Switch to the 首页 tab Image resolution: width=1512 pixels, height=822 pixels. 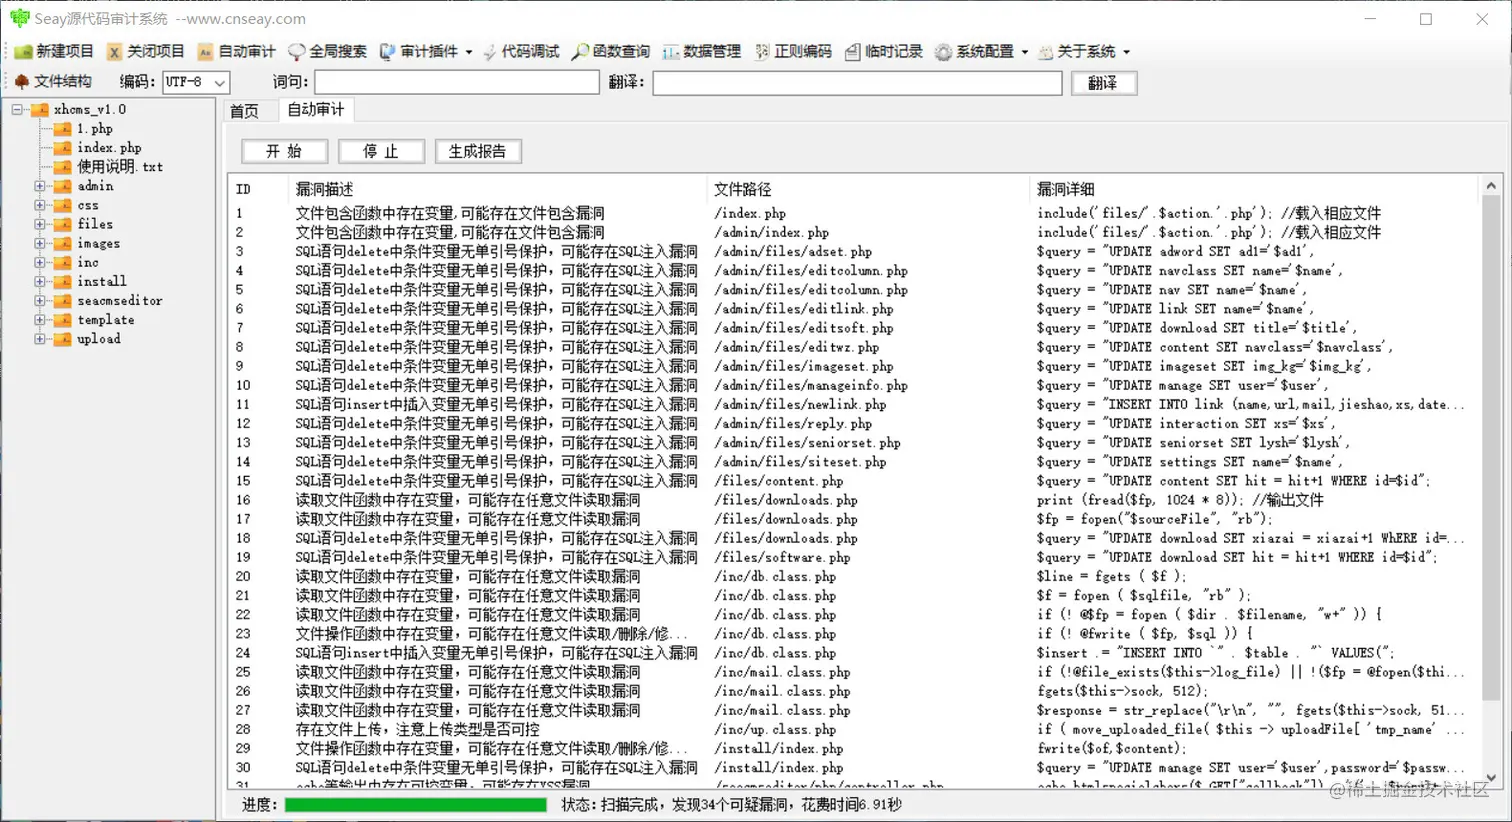click(x=247, y=112)
